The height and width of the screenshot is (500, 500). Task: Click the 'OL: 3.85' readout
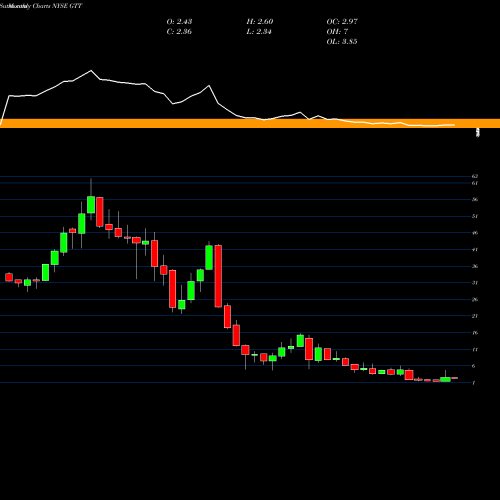pyautogui.click(x=342, y=42)
